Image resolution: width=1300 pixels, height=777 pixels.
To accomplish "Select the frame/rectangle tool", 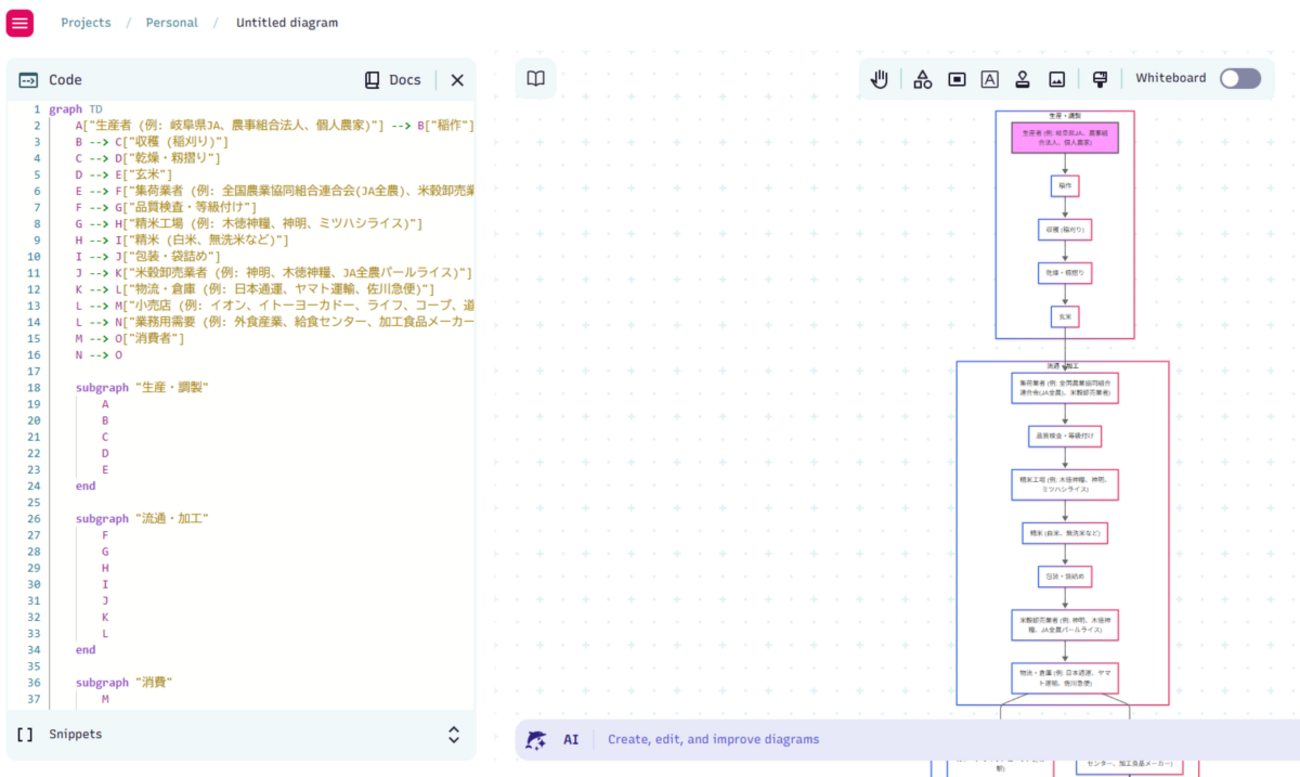I will pos(957,78).
